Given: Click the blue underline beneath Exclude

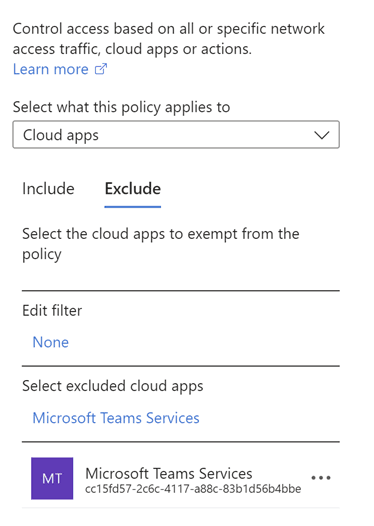Looking at the screenshot, I should pos(133,207).
